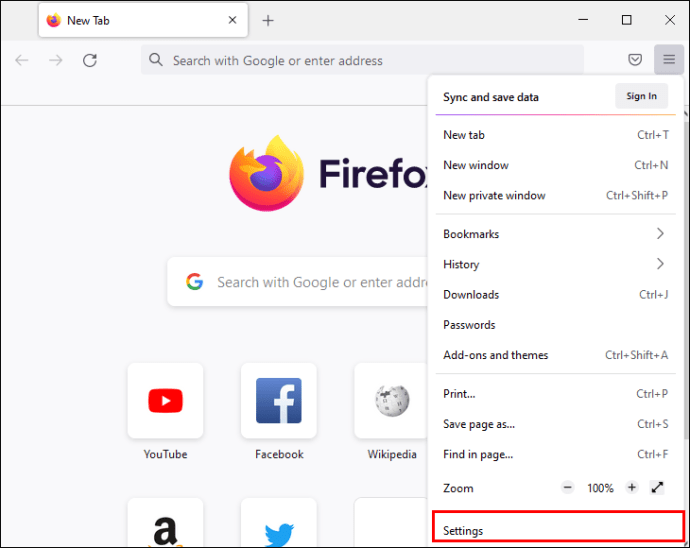This screenshot has width=690, height=548.
Task: Zoom in with the plus button
Action: [x=631, y=488]
